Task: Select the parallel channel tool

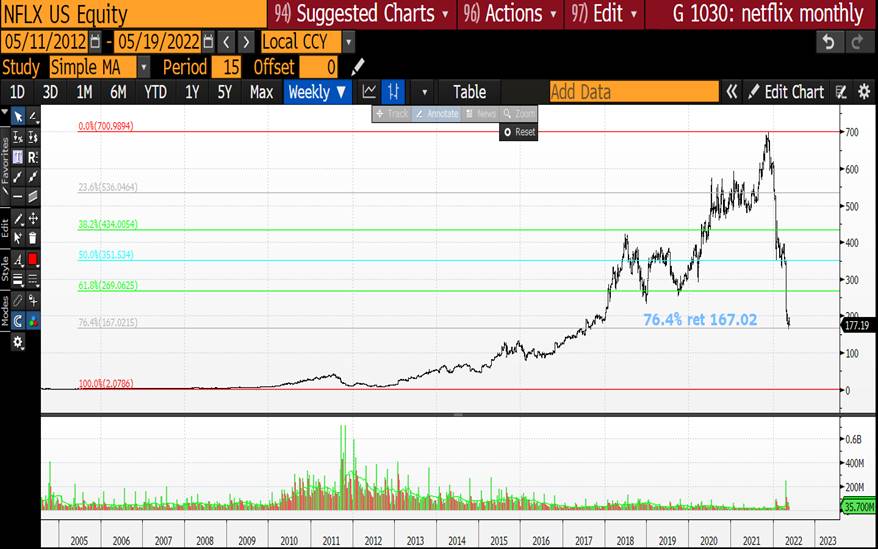Action: point(33,196)
